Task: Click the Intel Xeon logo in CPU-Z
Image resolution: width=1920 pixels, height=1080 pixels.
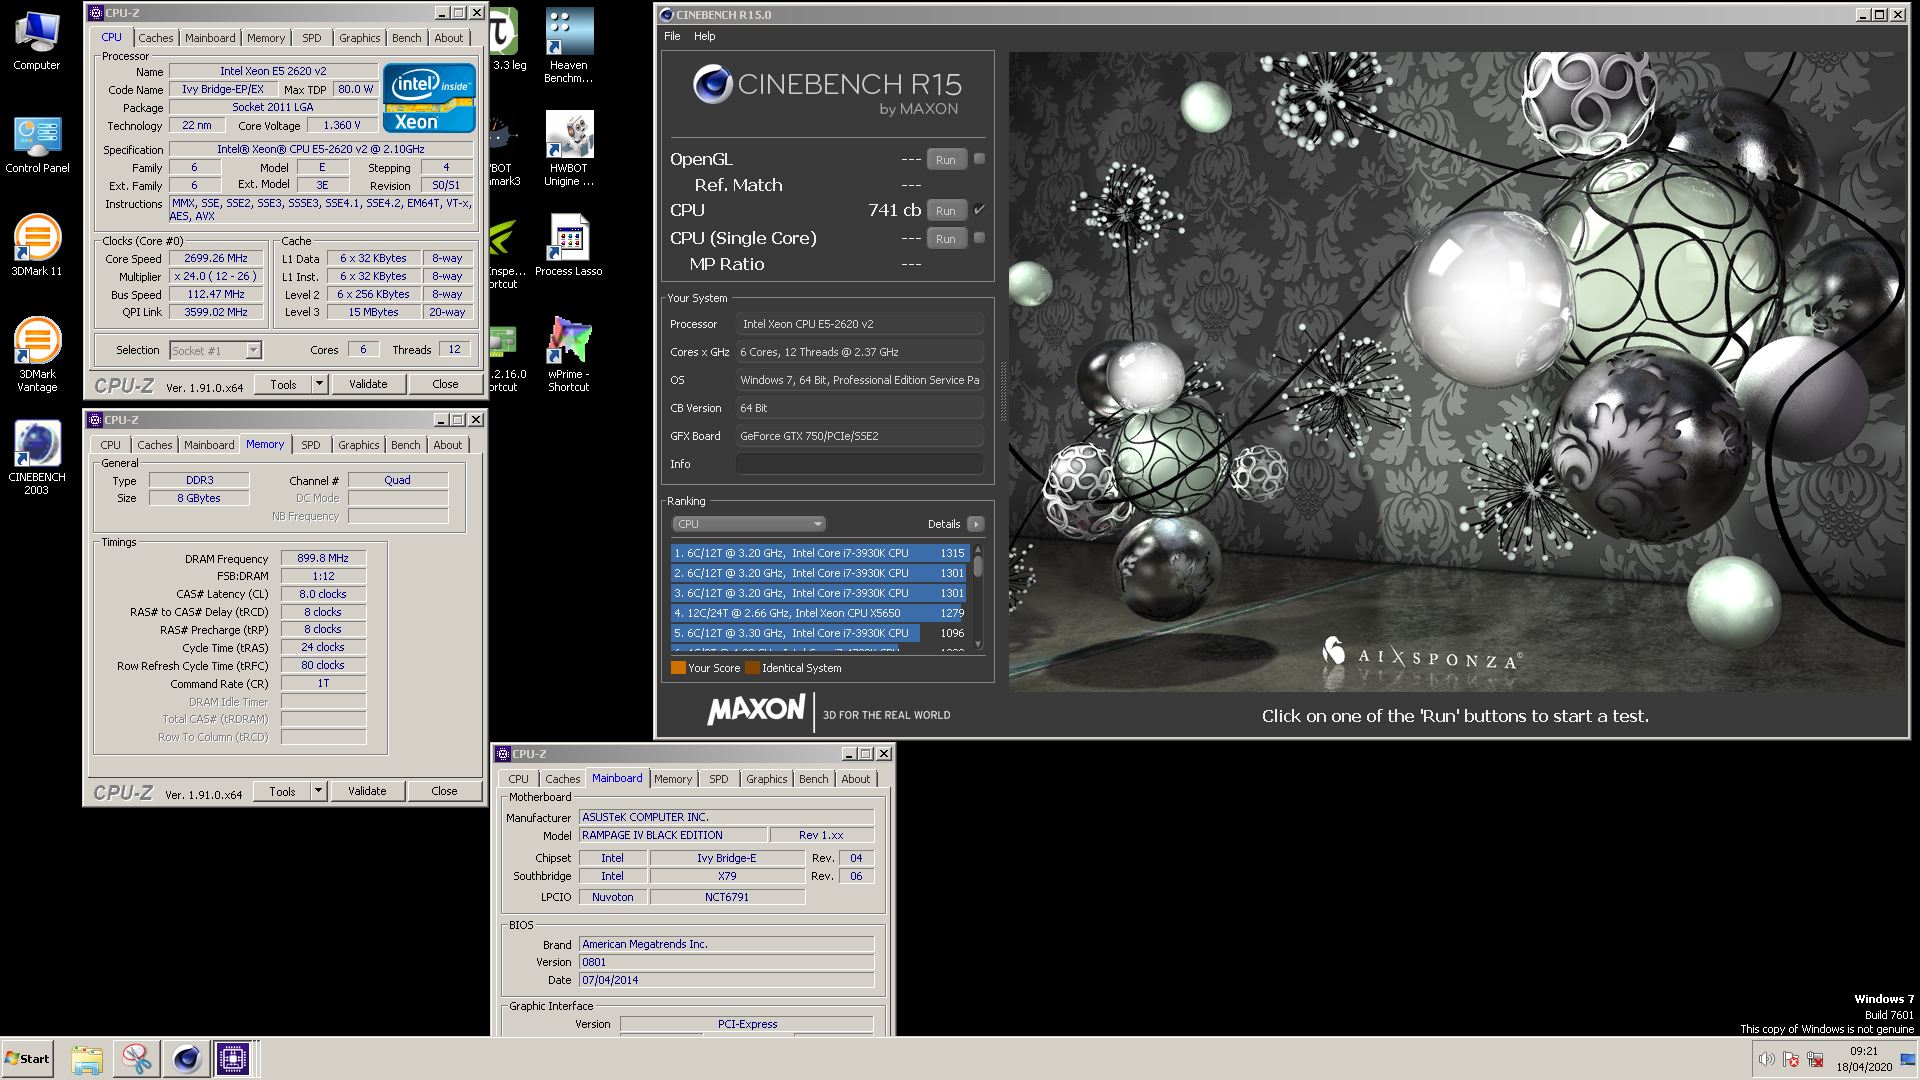Action: click(x=429, y=98)
